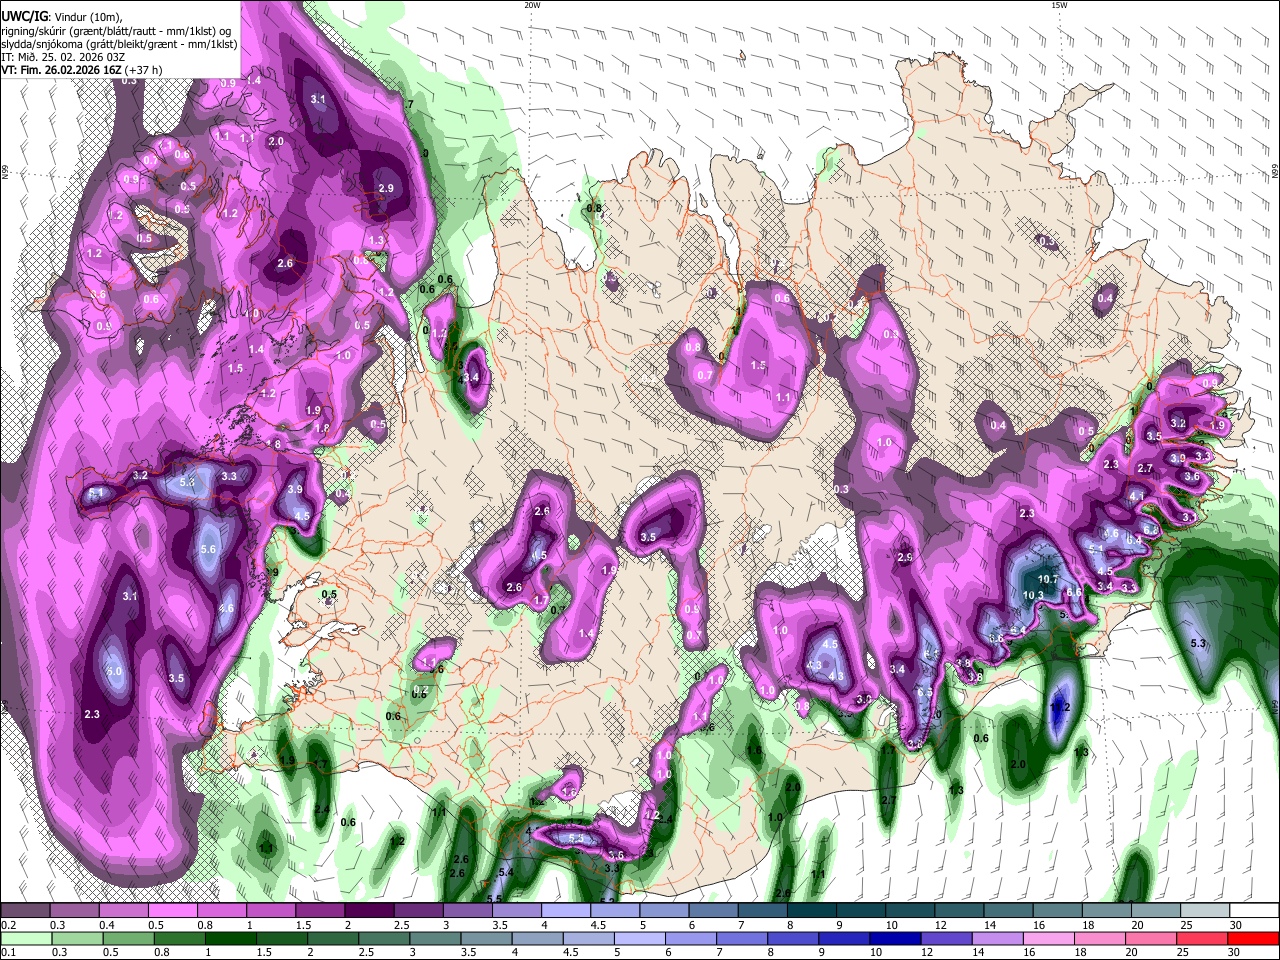Pick the dark teal snow-legend swatch between 9 and 10
The width and height of the screenshot is (1280, 960).
point(861,911)
